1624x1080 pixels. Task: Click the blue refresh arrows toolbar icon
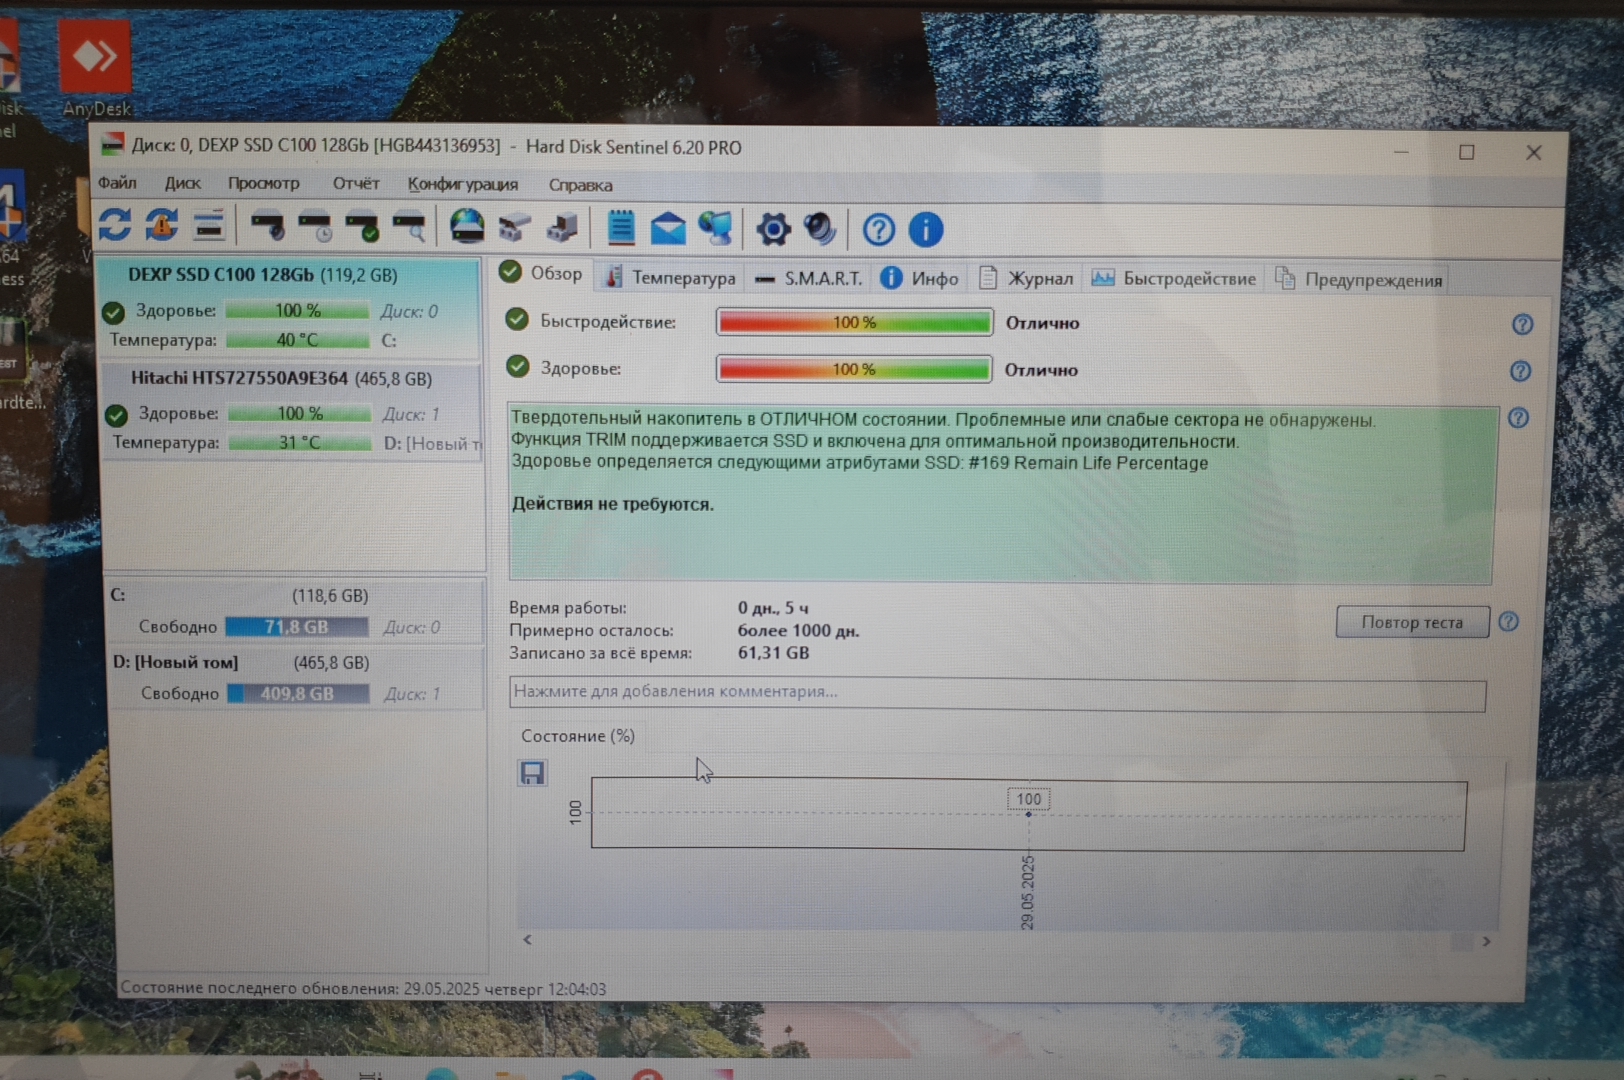[115, 225]
